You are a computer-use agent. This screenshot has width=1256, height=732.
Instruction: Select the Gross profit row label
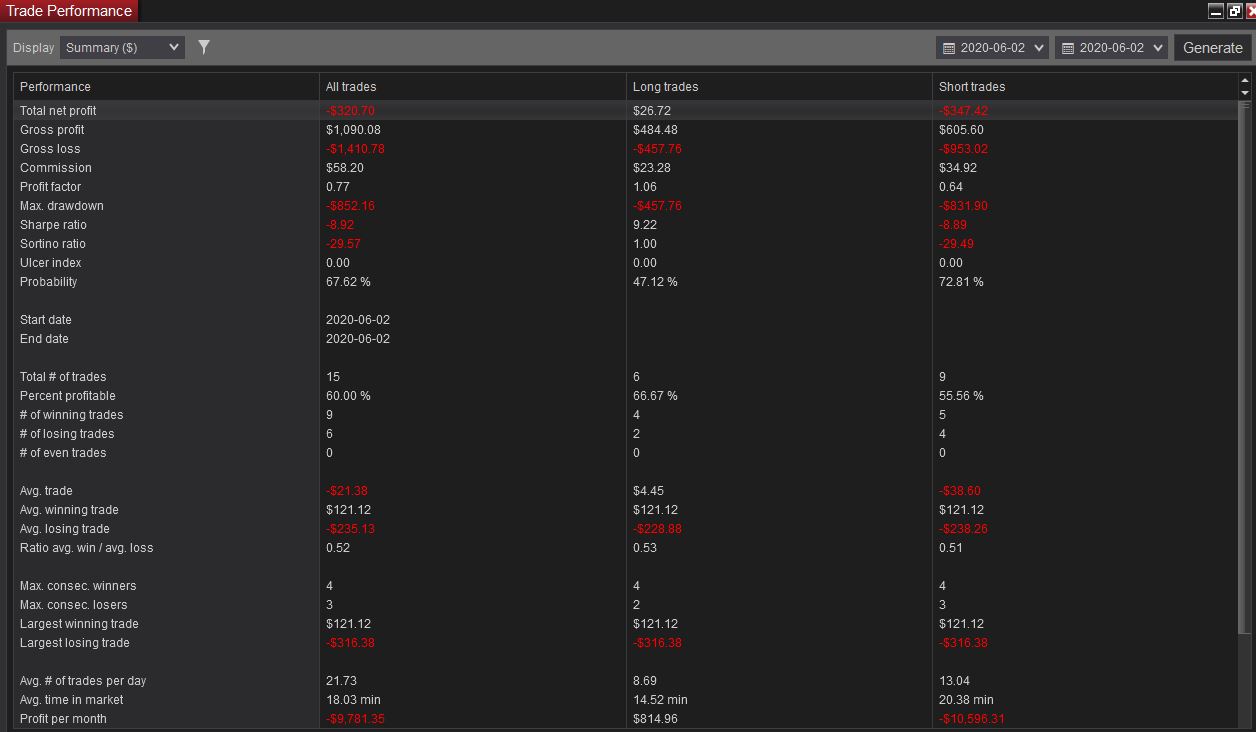click(x=52, y=130)
